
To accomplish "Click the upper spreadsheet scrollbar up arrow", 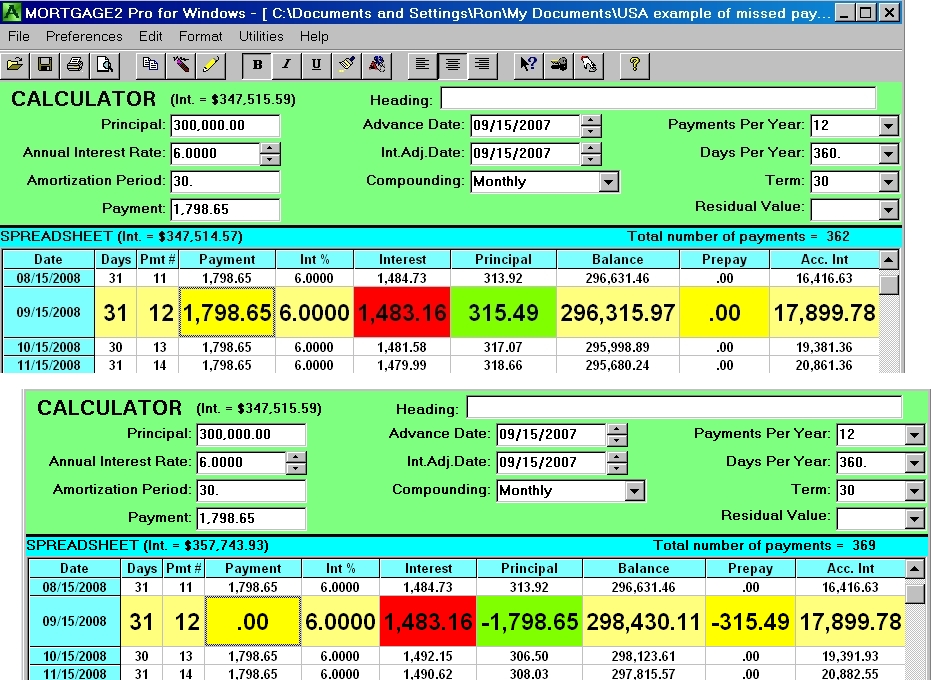I will 888,260.
